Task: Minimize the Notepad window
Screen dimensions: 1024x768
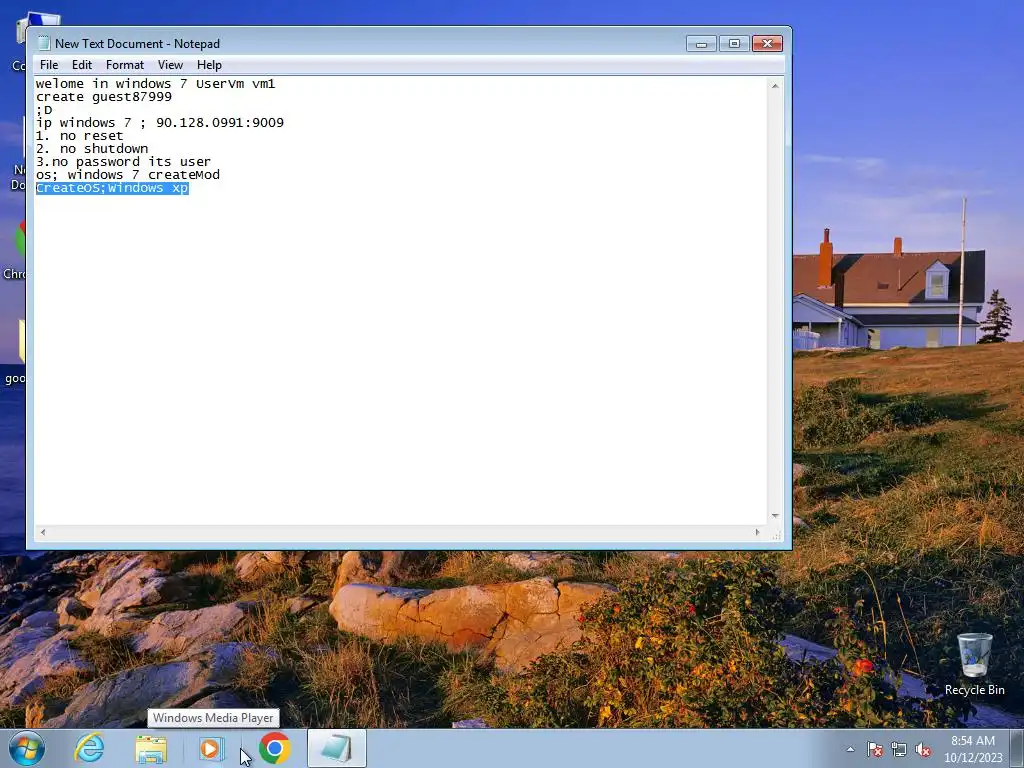Action: point(701,44)
